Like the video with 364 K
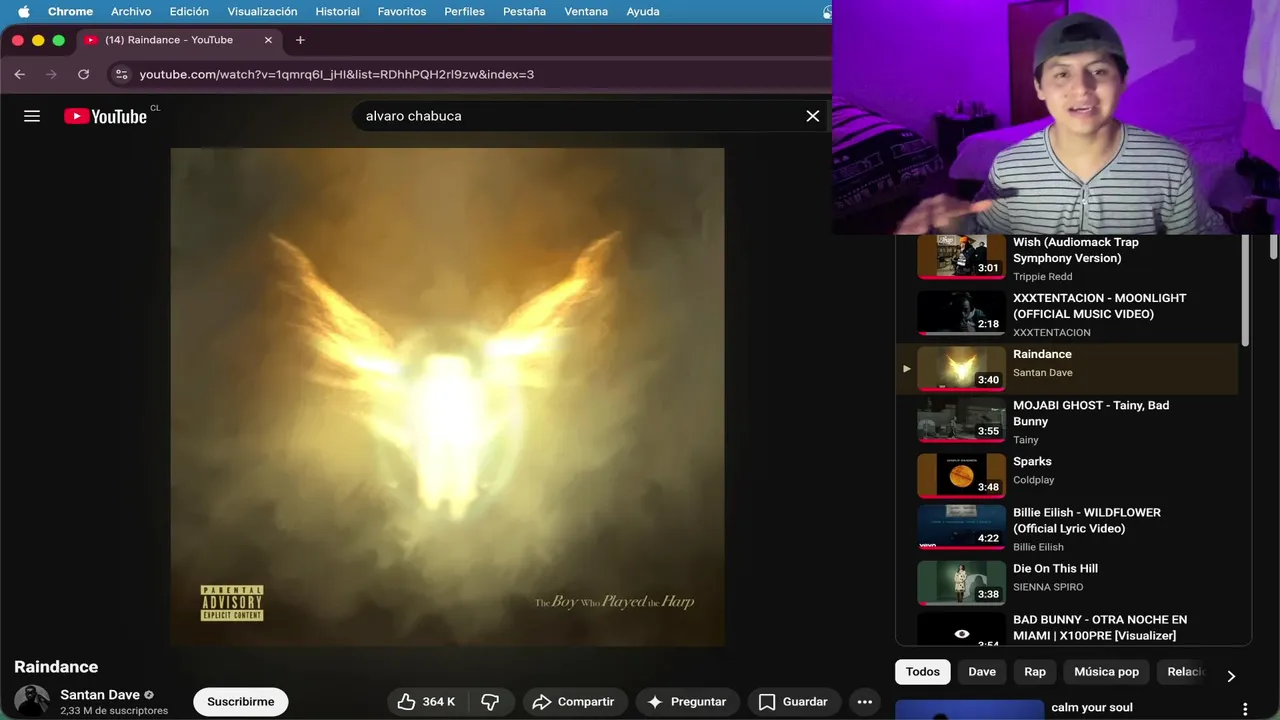Viewport: 1280px width, 720px height. point(427,702)
